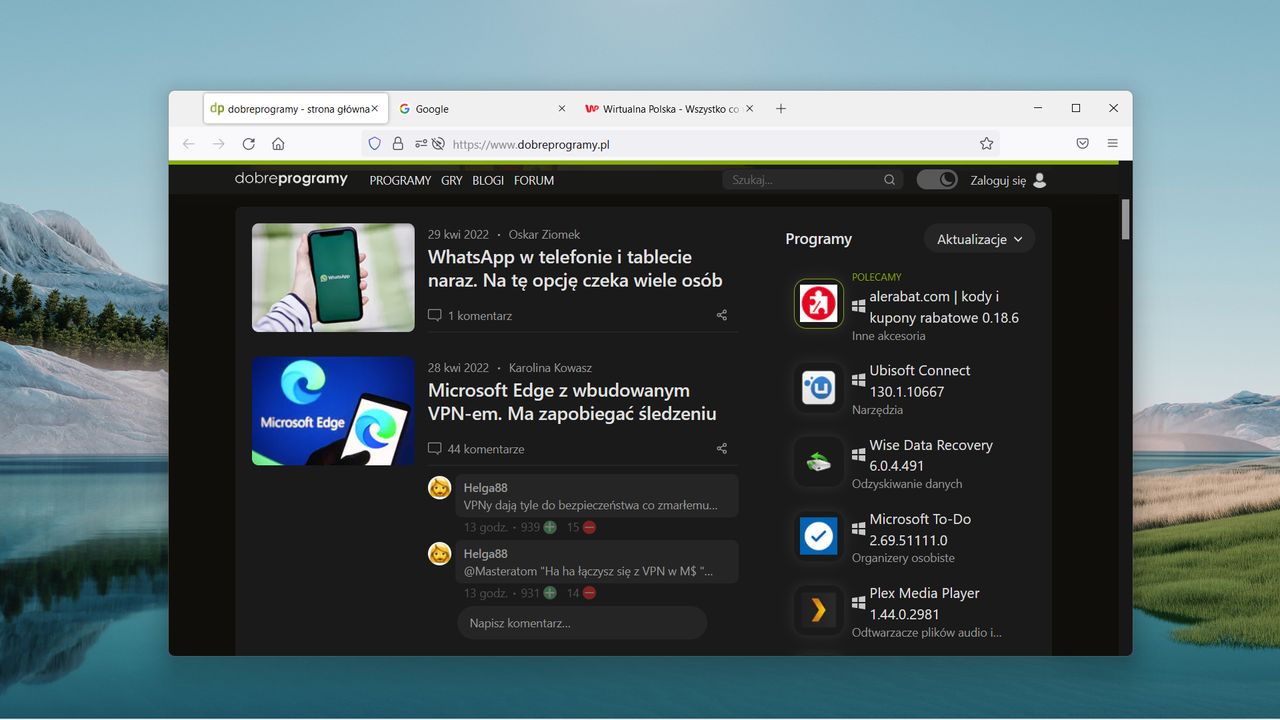Open the alerabat.com program icon

[819, 303]
